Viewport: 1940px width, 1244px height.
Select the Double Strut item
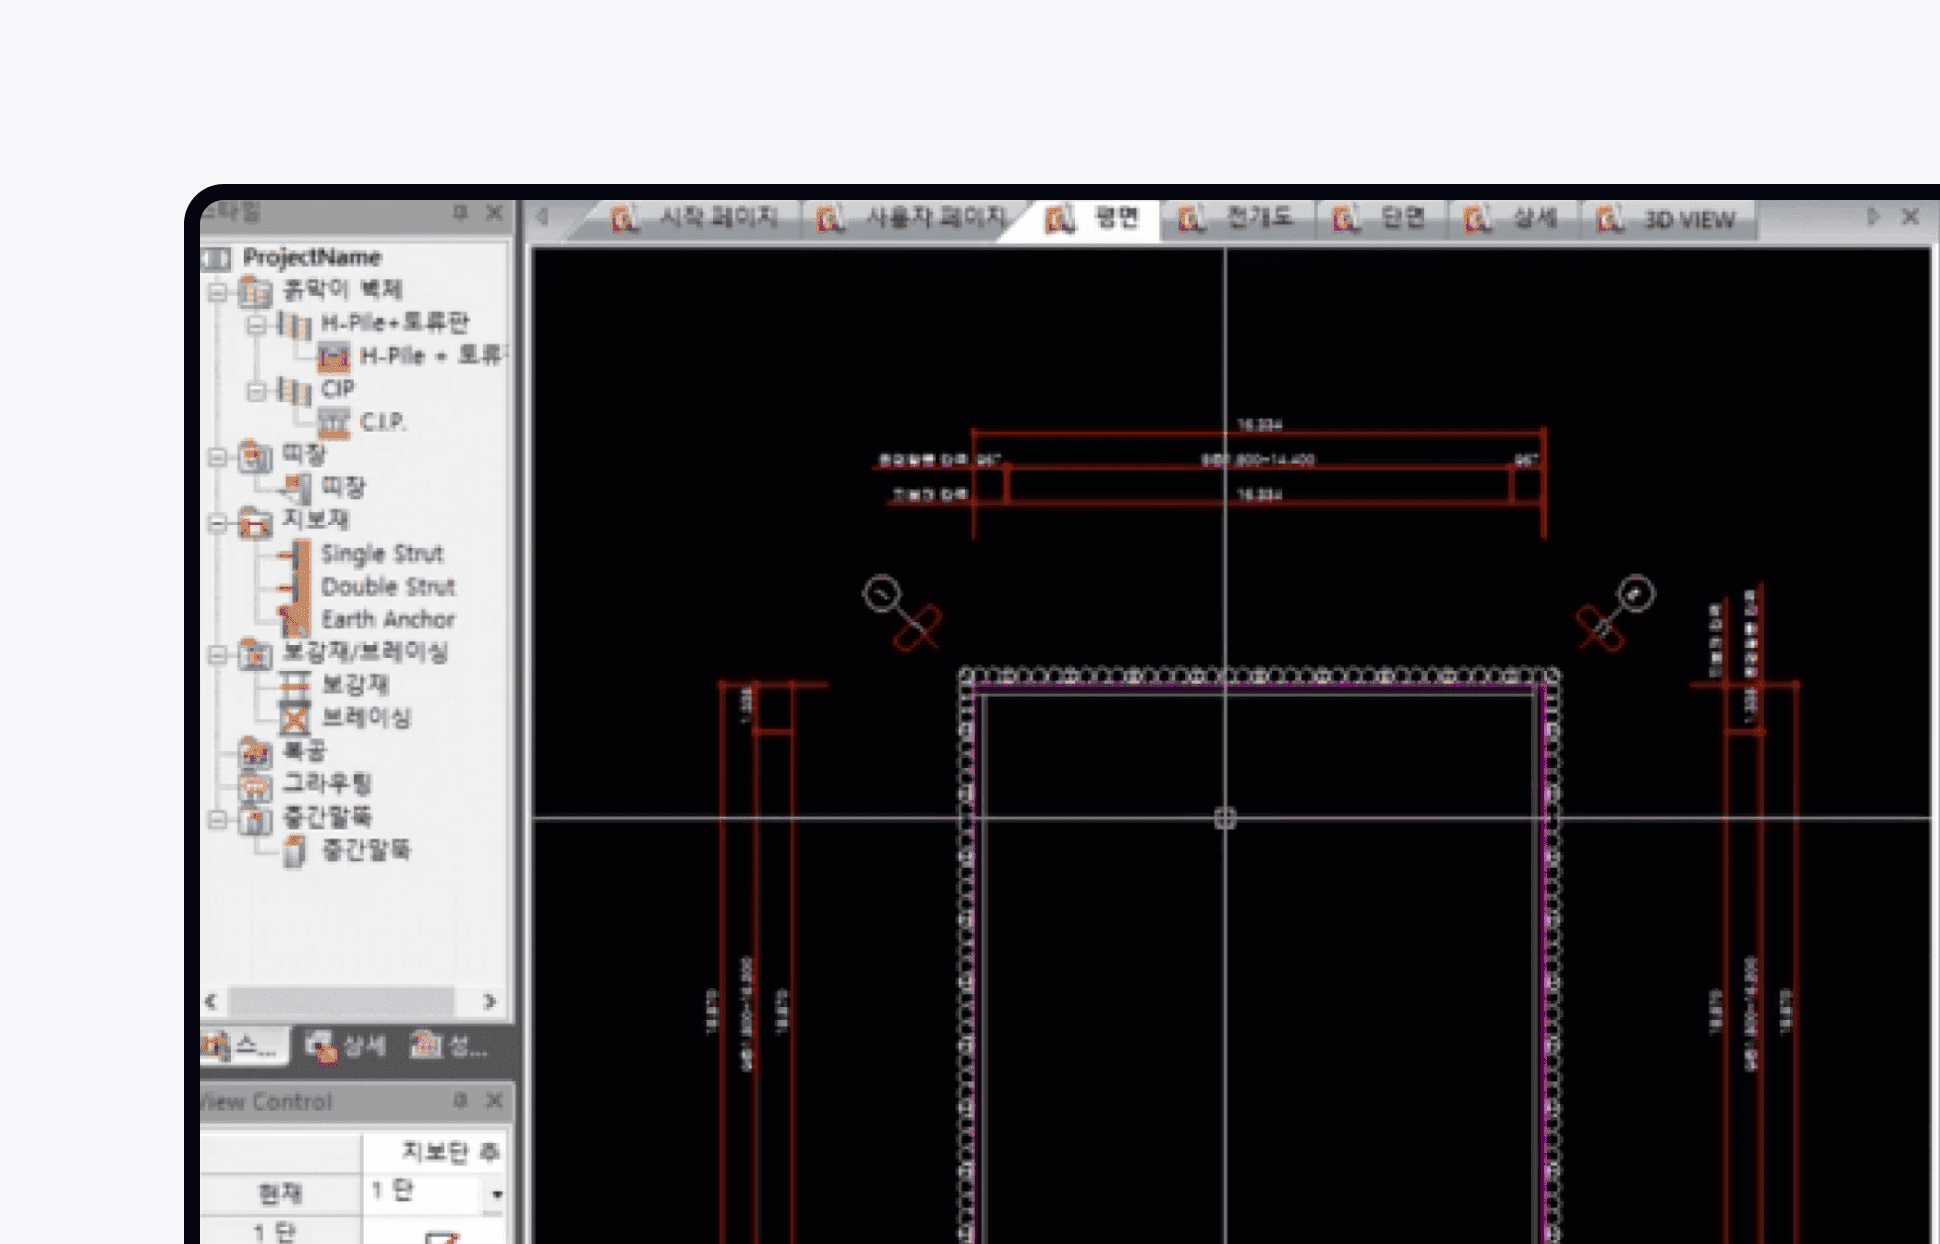[x=388, y=587]
